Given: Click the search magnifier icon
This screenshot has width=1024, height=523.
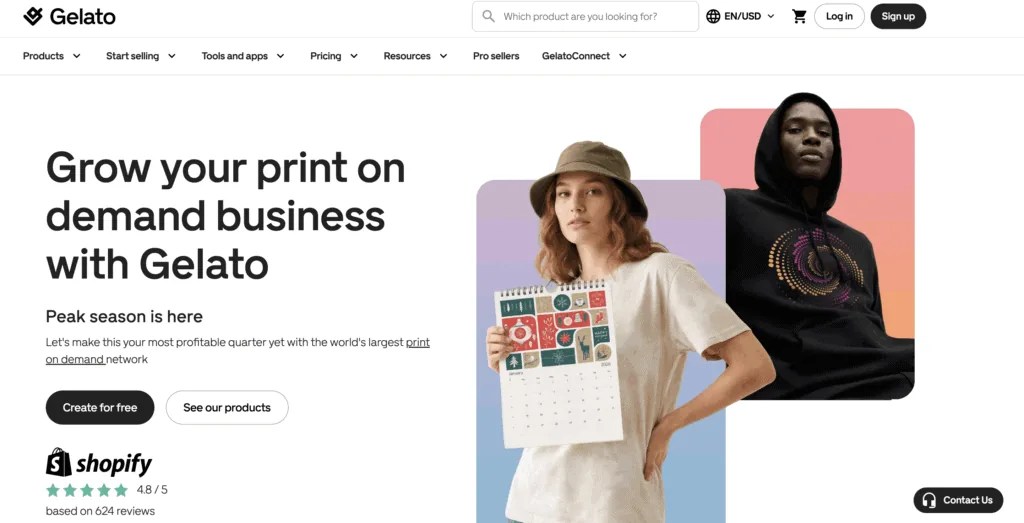Looking at the screenshot, I should pos(488,16).
